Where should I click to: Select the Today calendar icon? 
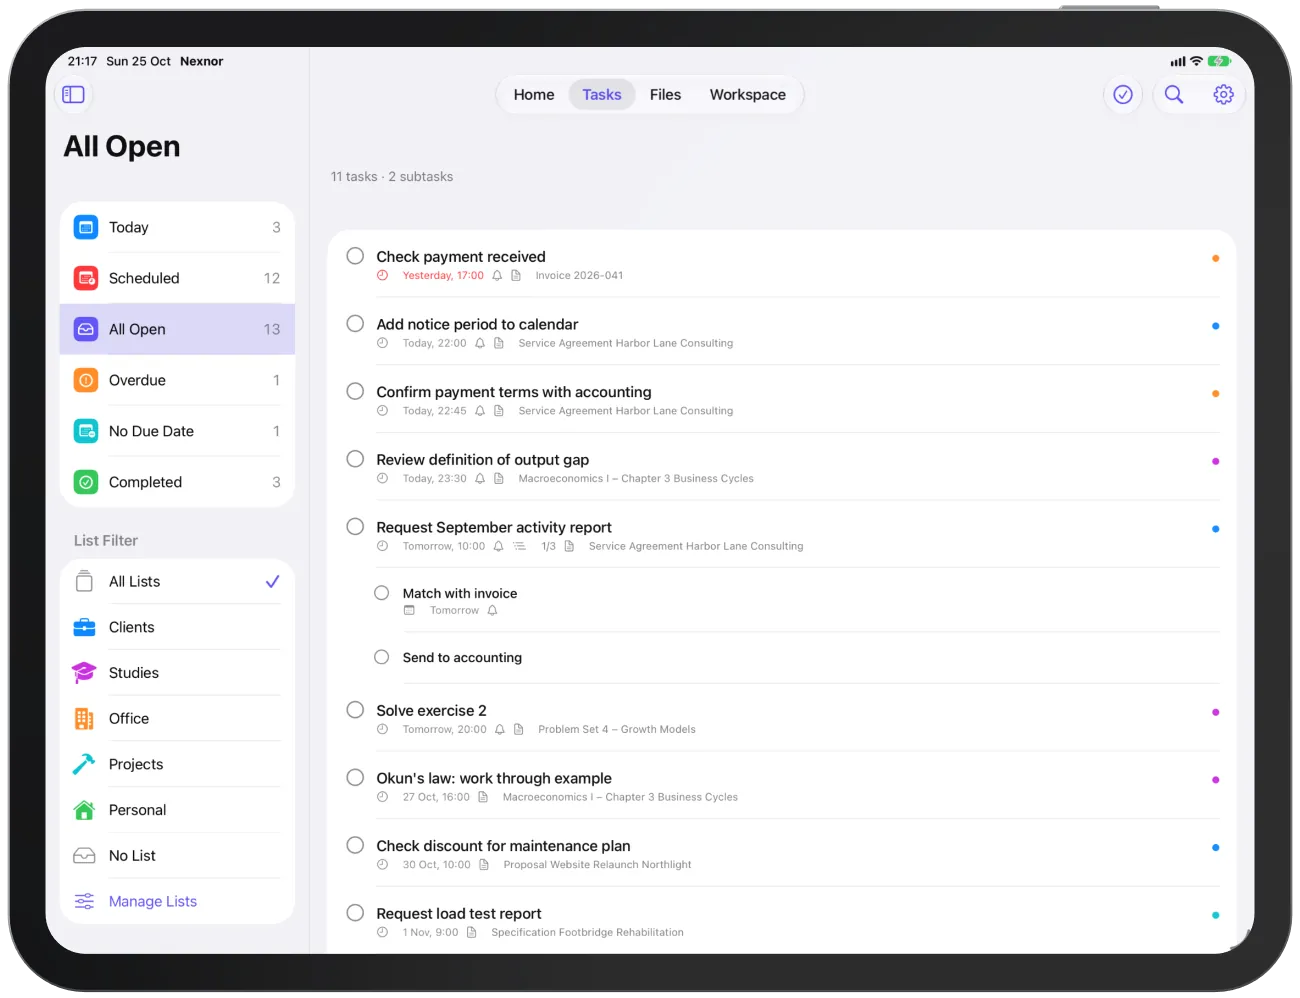point(86,227)
